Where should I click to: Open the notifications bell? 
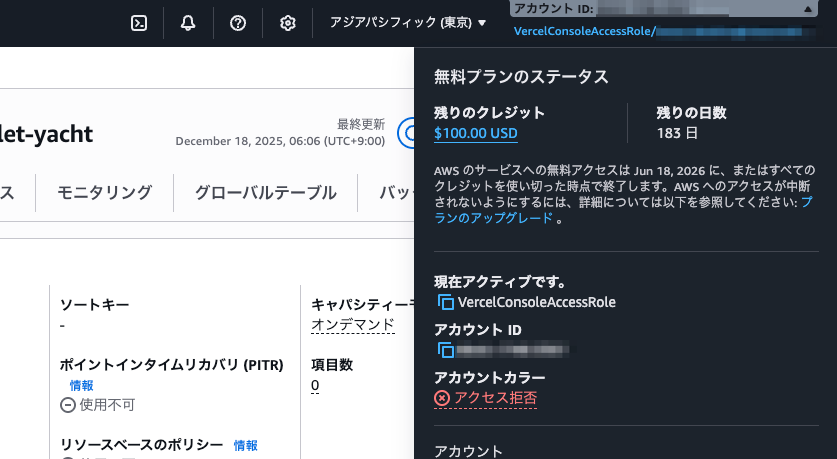[x=188, y=23]
